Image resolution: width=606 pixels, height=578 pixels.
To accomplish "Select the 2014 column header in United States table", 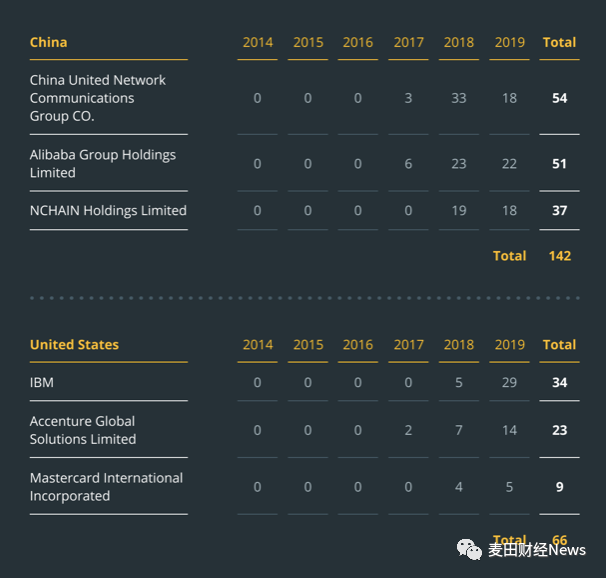I will coord(257,344).
